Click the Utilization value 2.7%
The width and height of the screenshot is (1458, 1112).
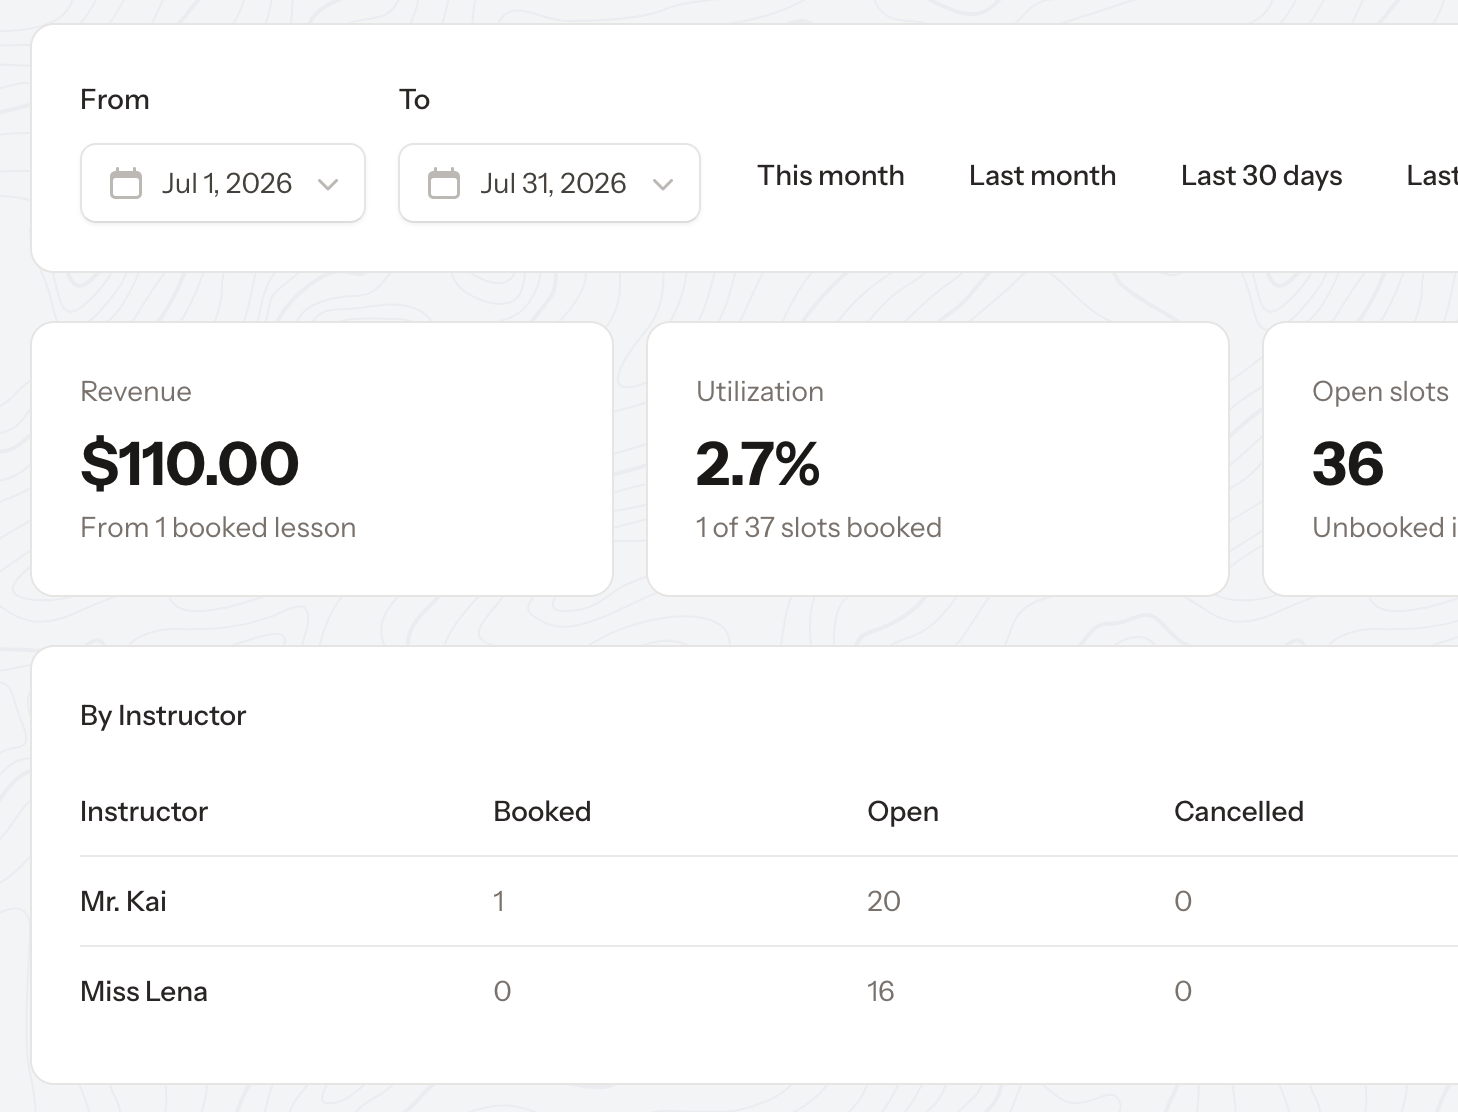(x=758, y=463)
